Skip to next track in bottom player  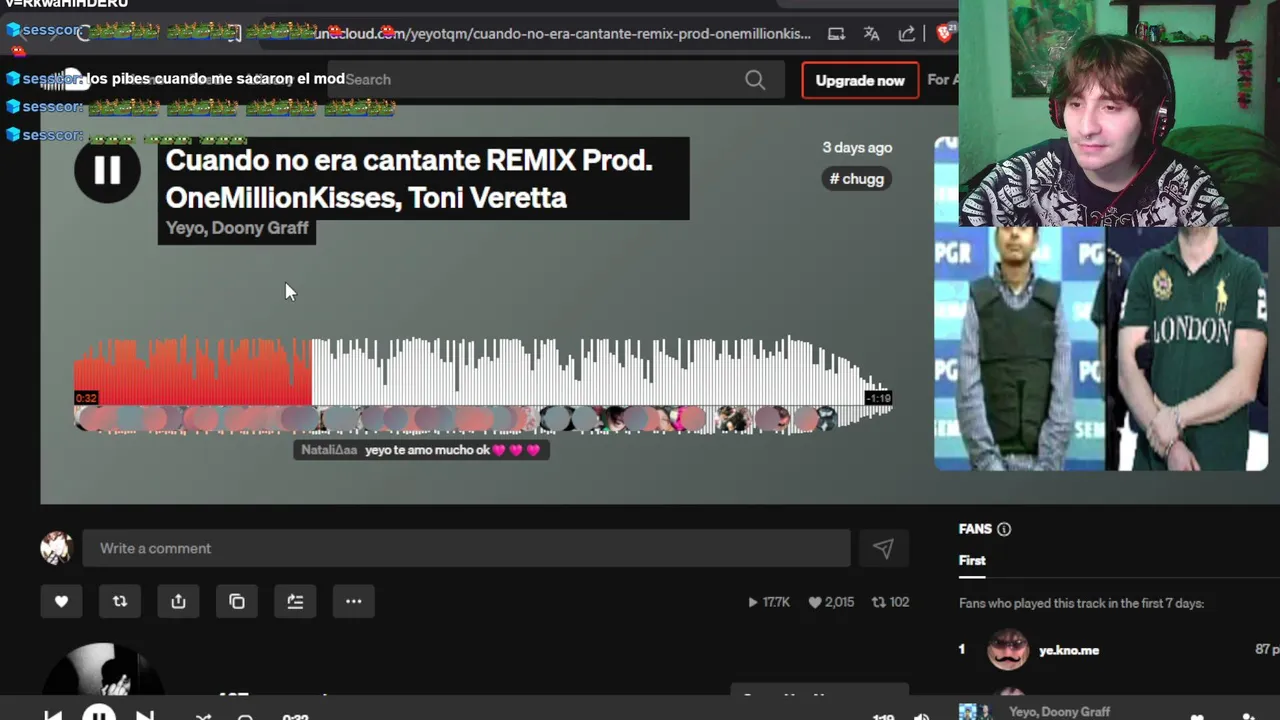pos(145,716)
